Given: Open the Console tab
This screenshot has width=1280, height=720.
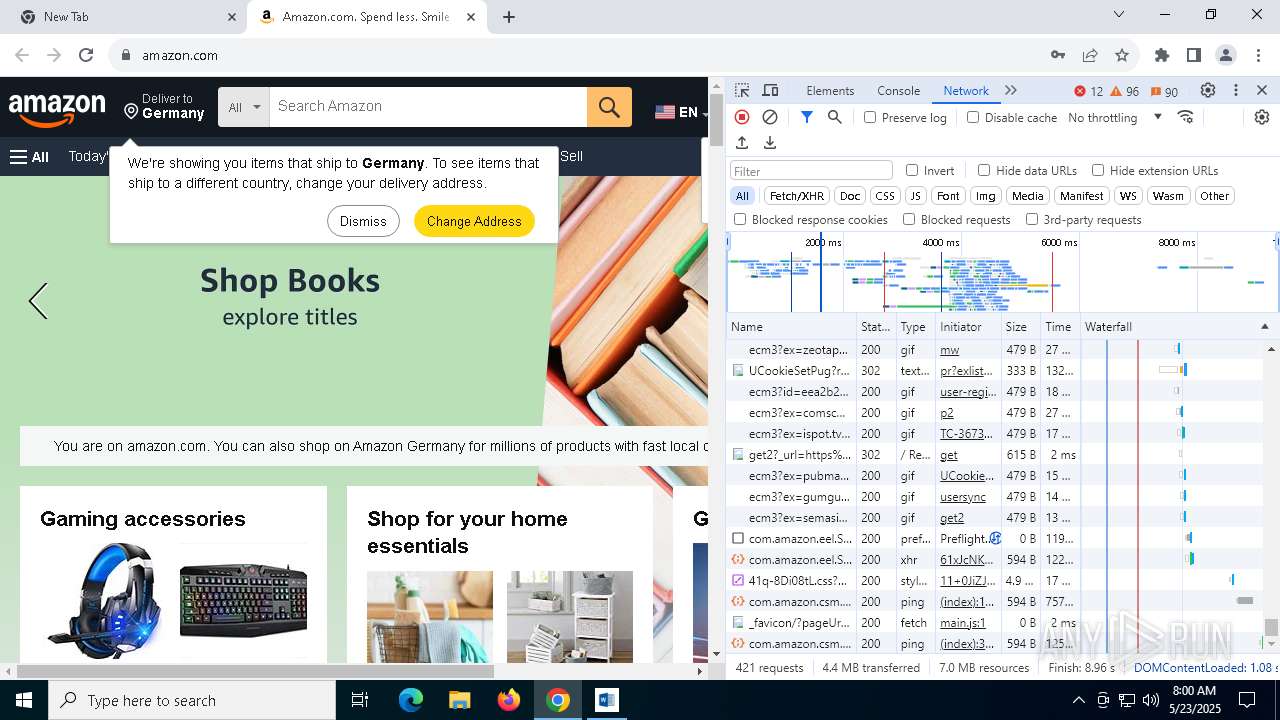Looking at the screenshot, I should 898,91.
